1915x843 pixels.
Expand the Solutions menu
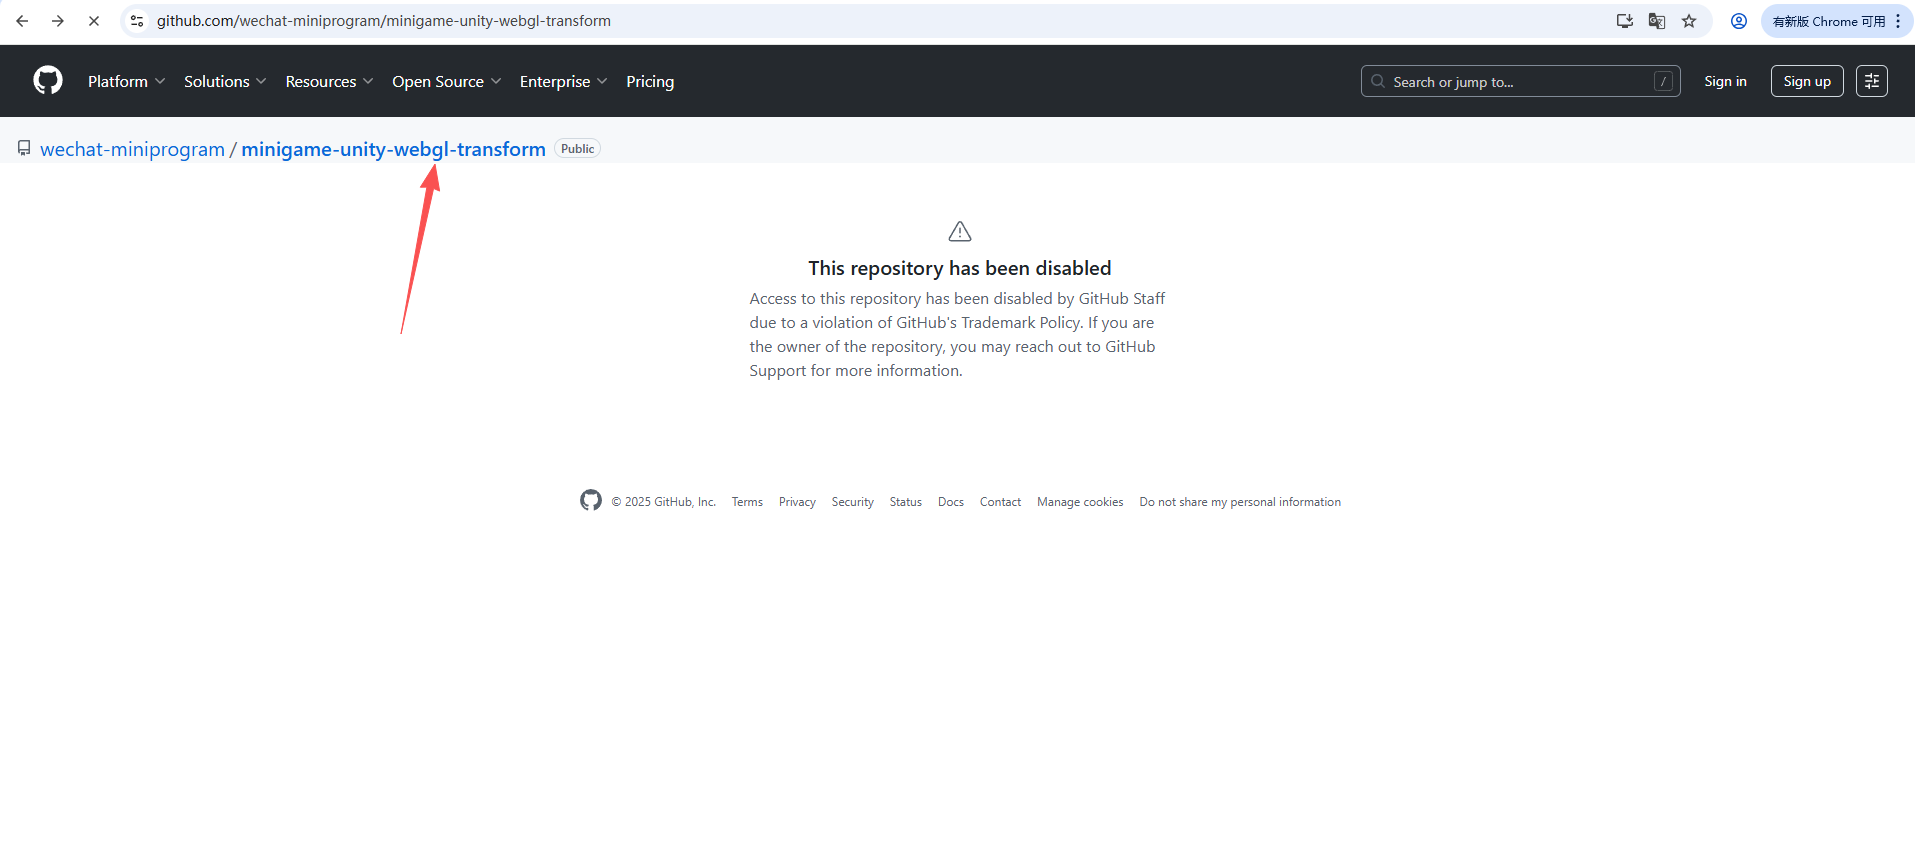(x=225, y=81)
